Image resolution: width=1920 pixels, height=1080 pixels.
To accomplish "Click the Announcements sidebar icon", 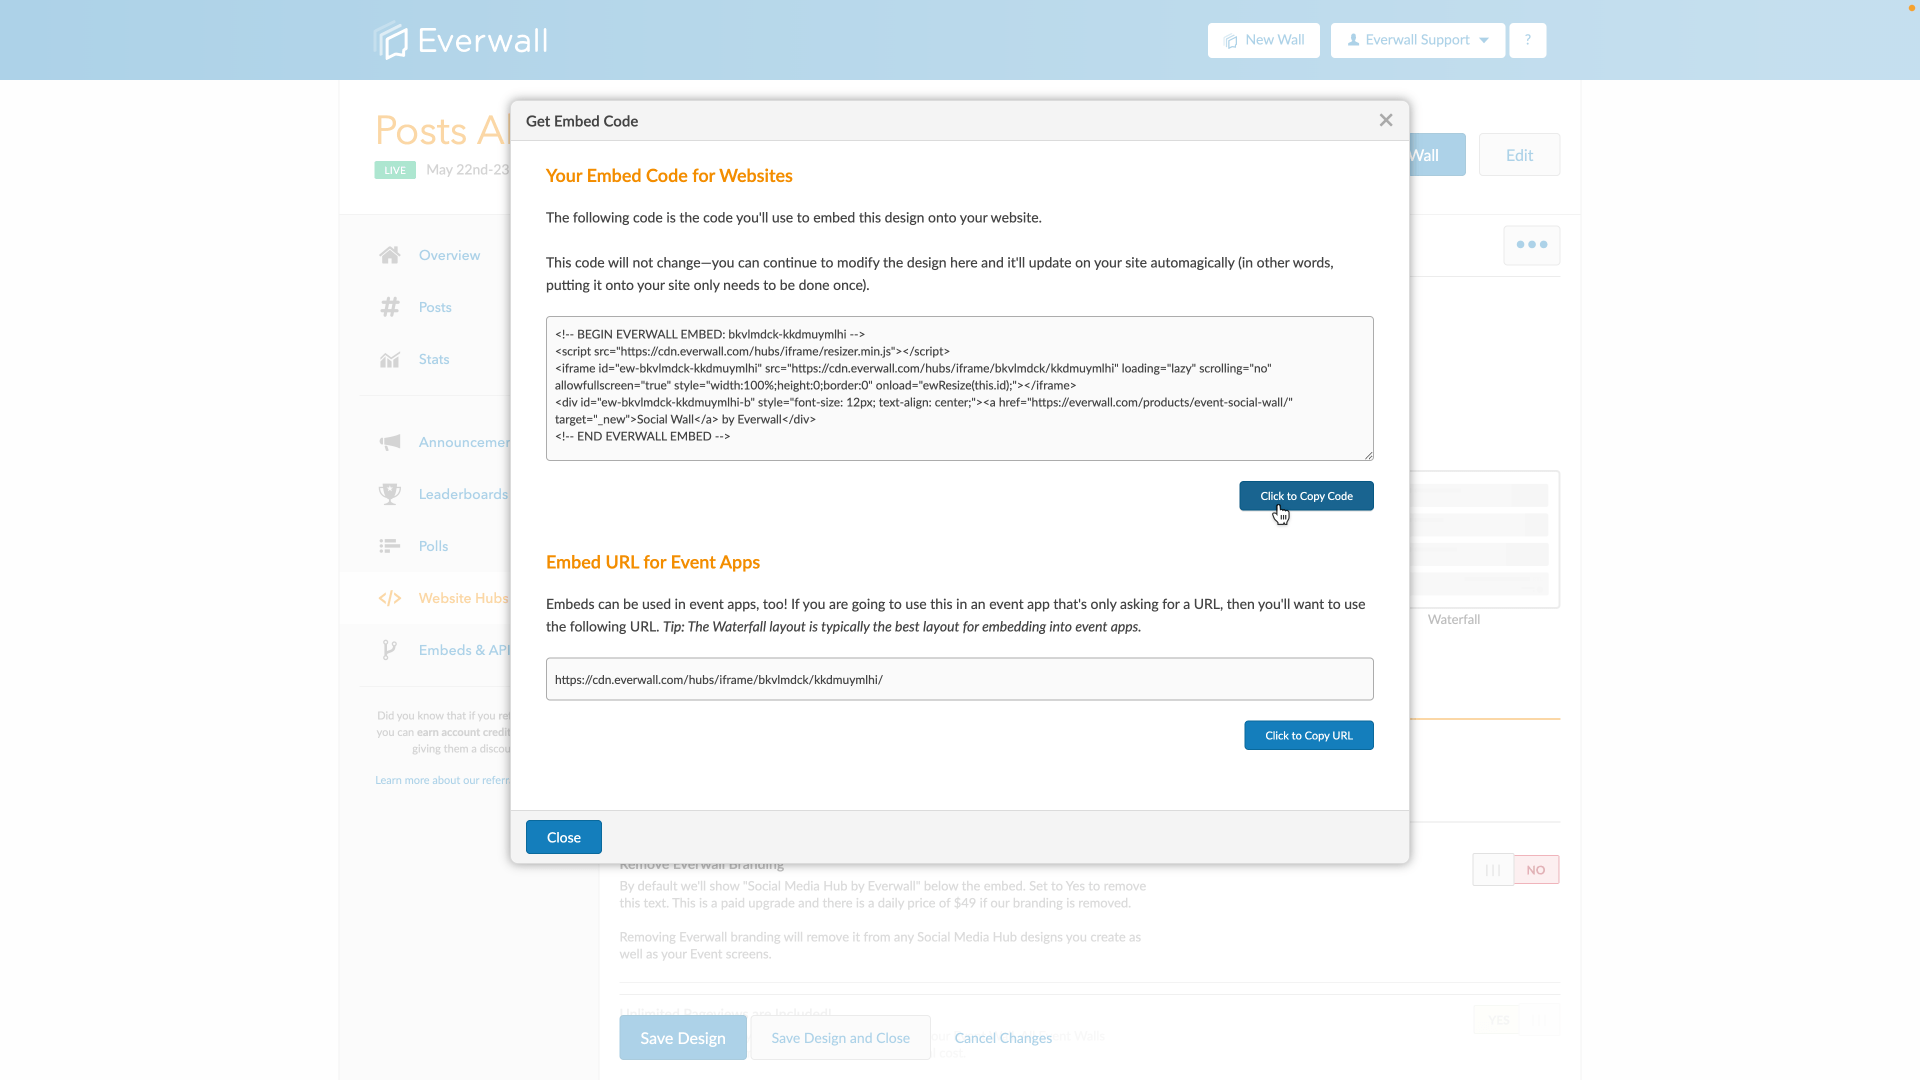I will point(390,442).
